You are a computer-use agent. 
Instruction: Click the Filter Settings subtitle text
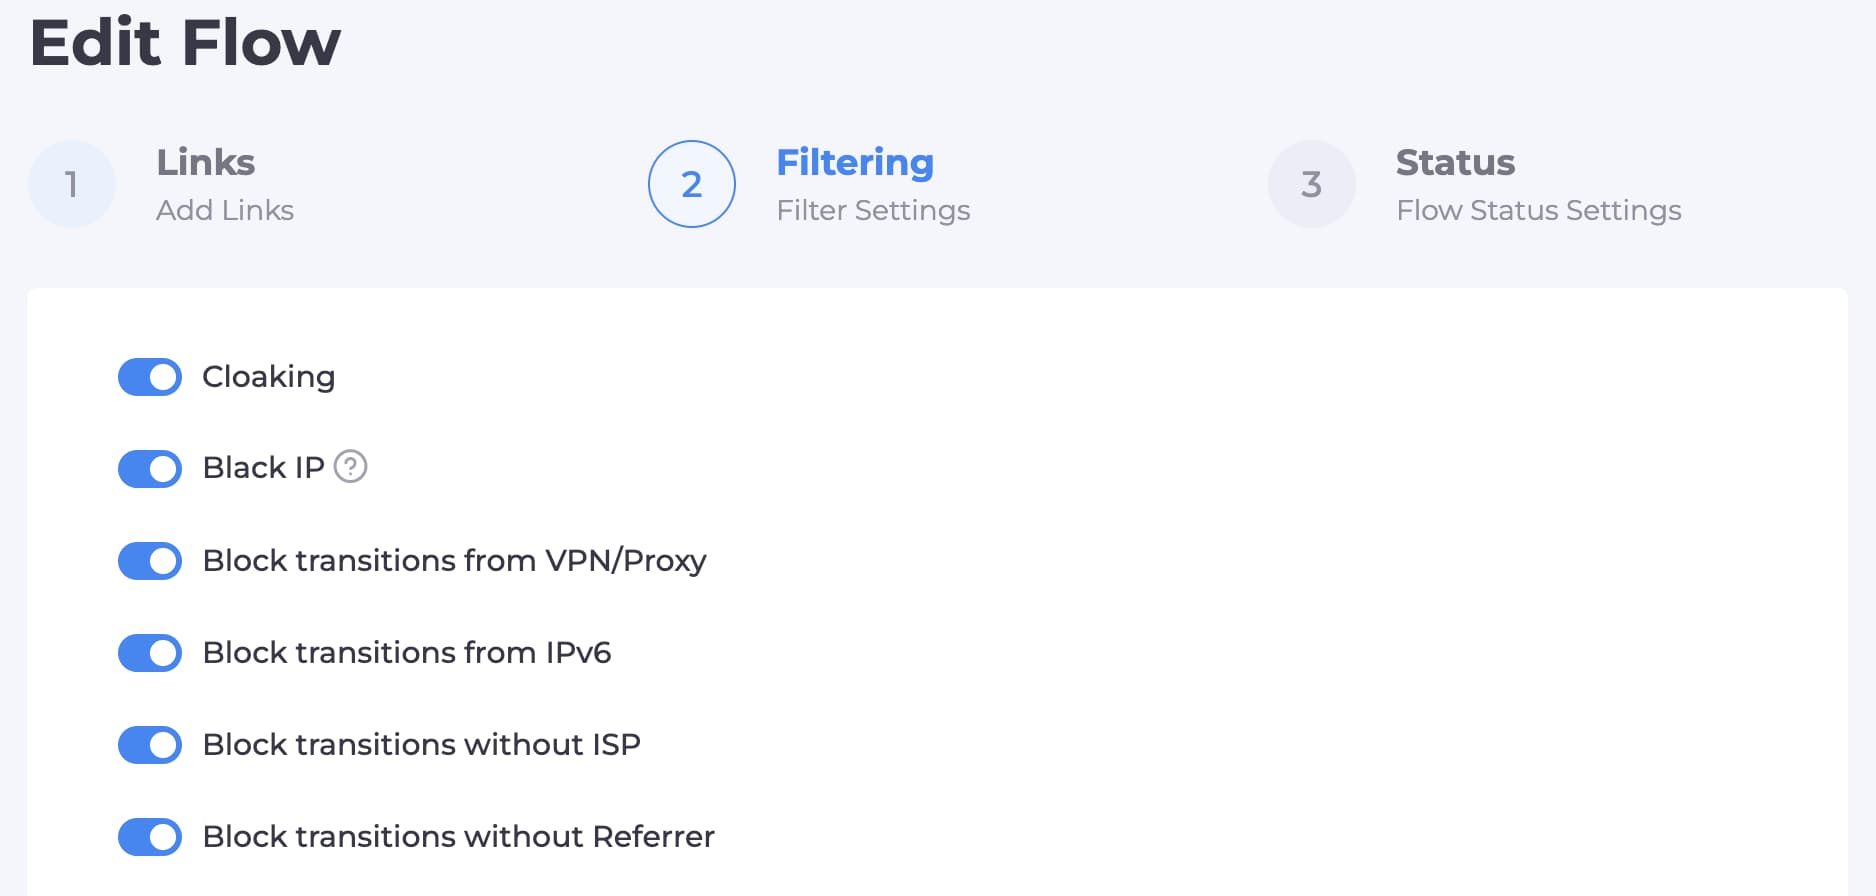pos(874,211)
